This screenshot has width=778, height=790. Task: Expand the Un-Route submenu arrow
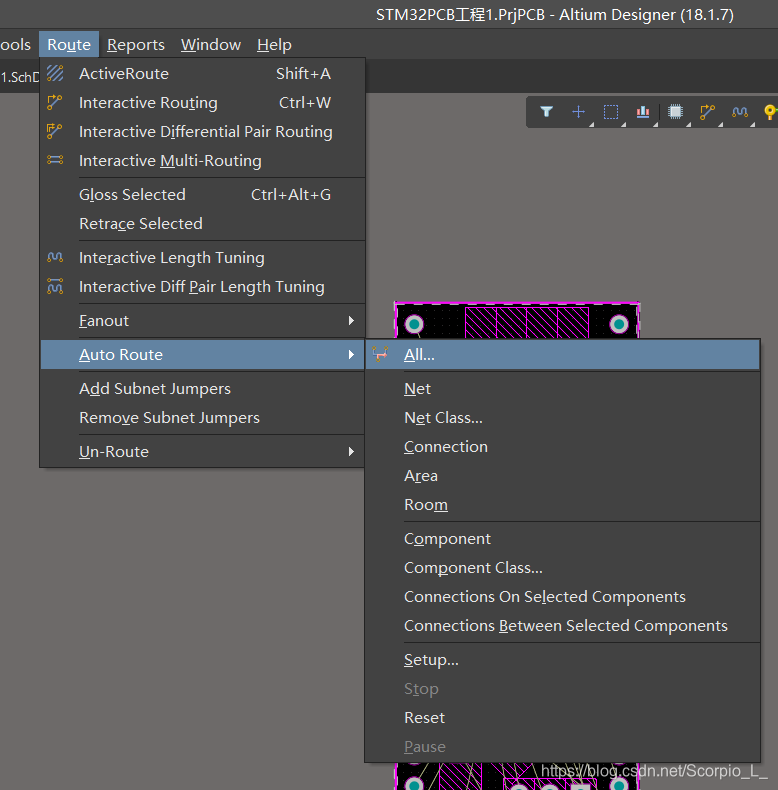coord(351,451)
